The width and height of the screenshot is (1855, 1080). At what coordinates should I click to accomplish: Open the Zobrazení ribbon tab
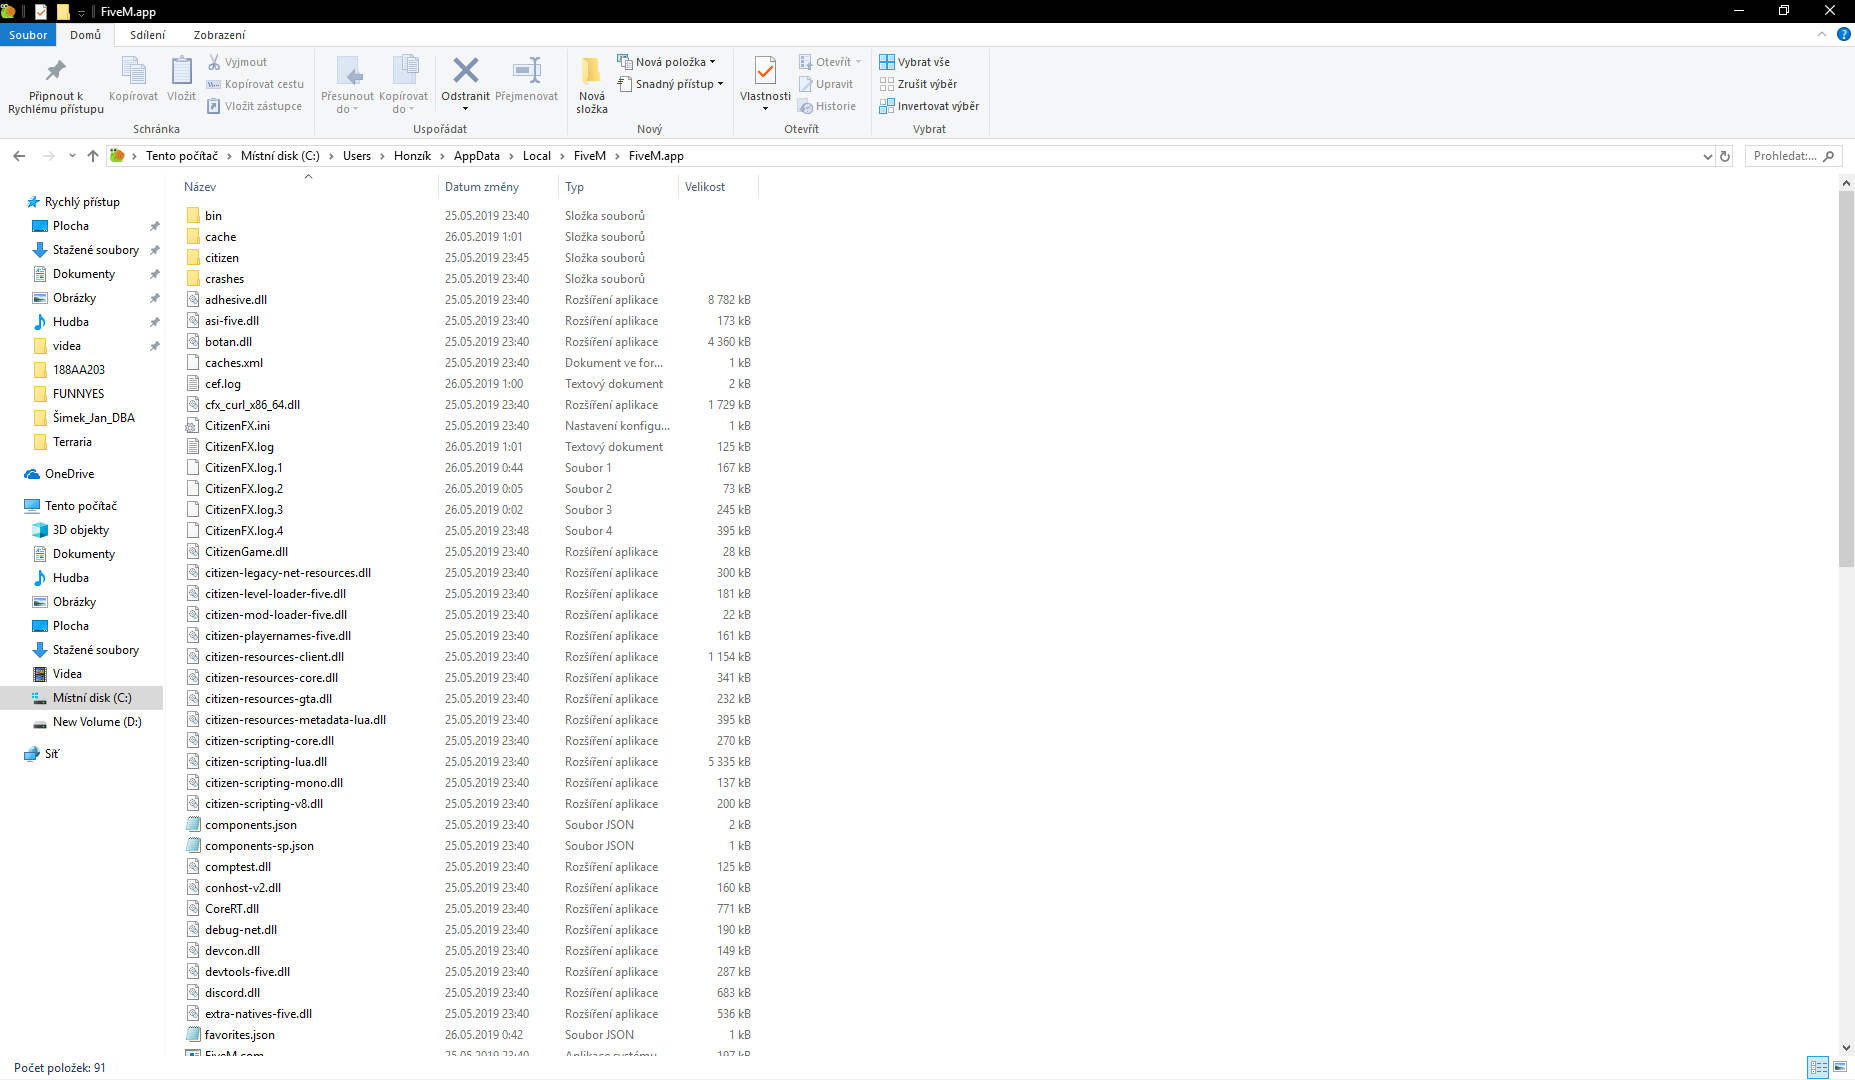click(x=219, y=35)
